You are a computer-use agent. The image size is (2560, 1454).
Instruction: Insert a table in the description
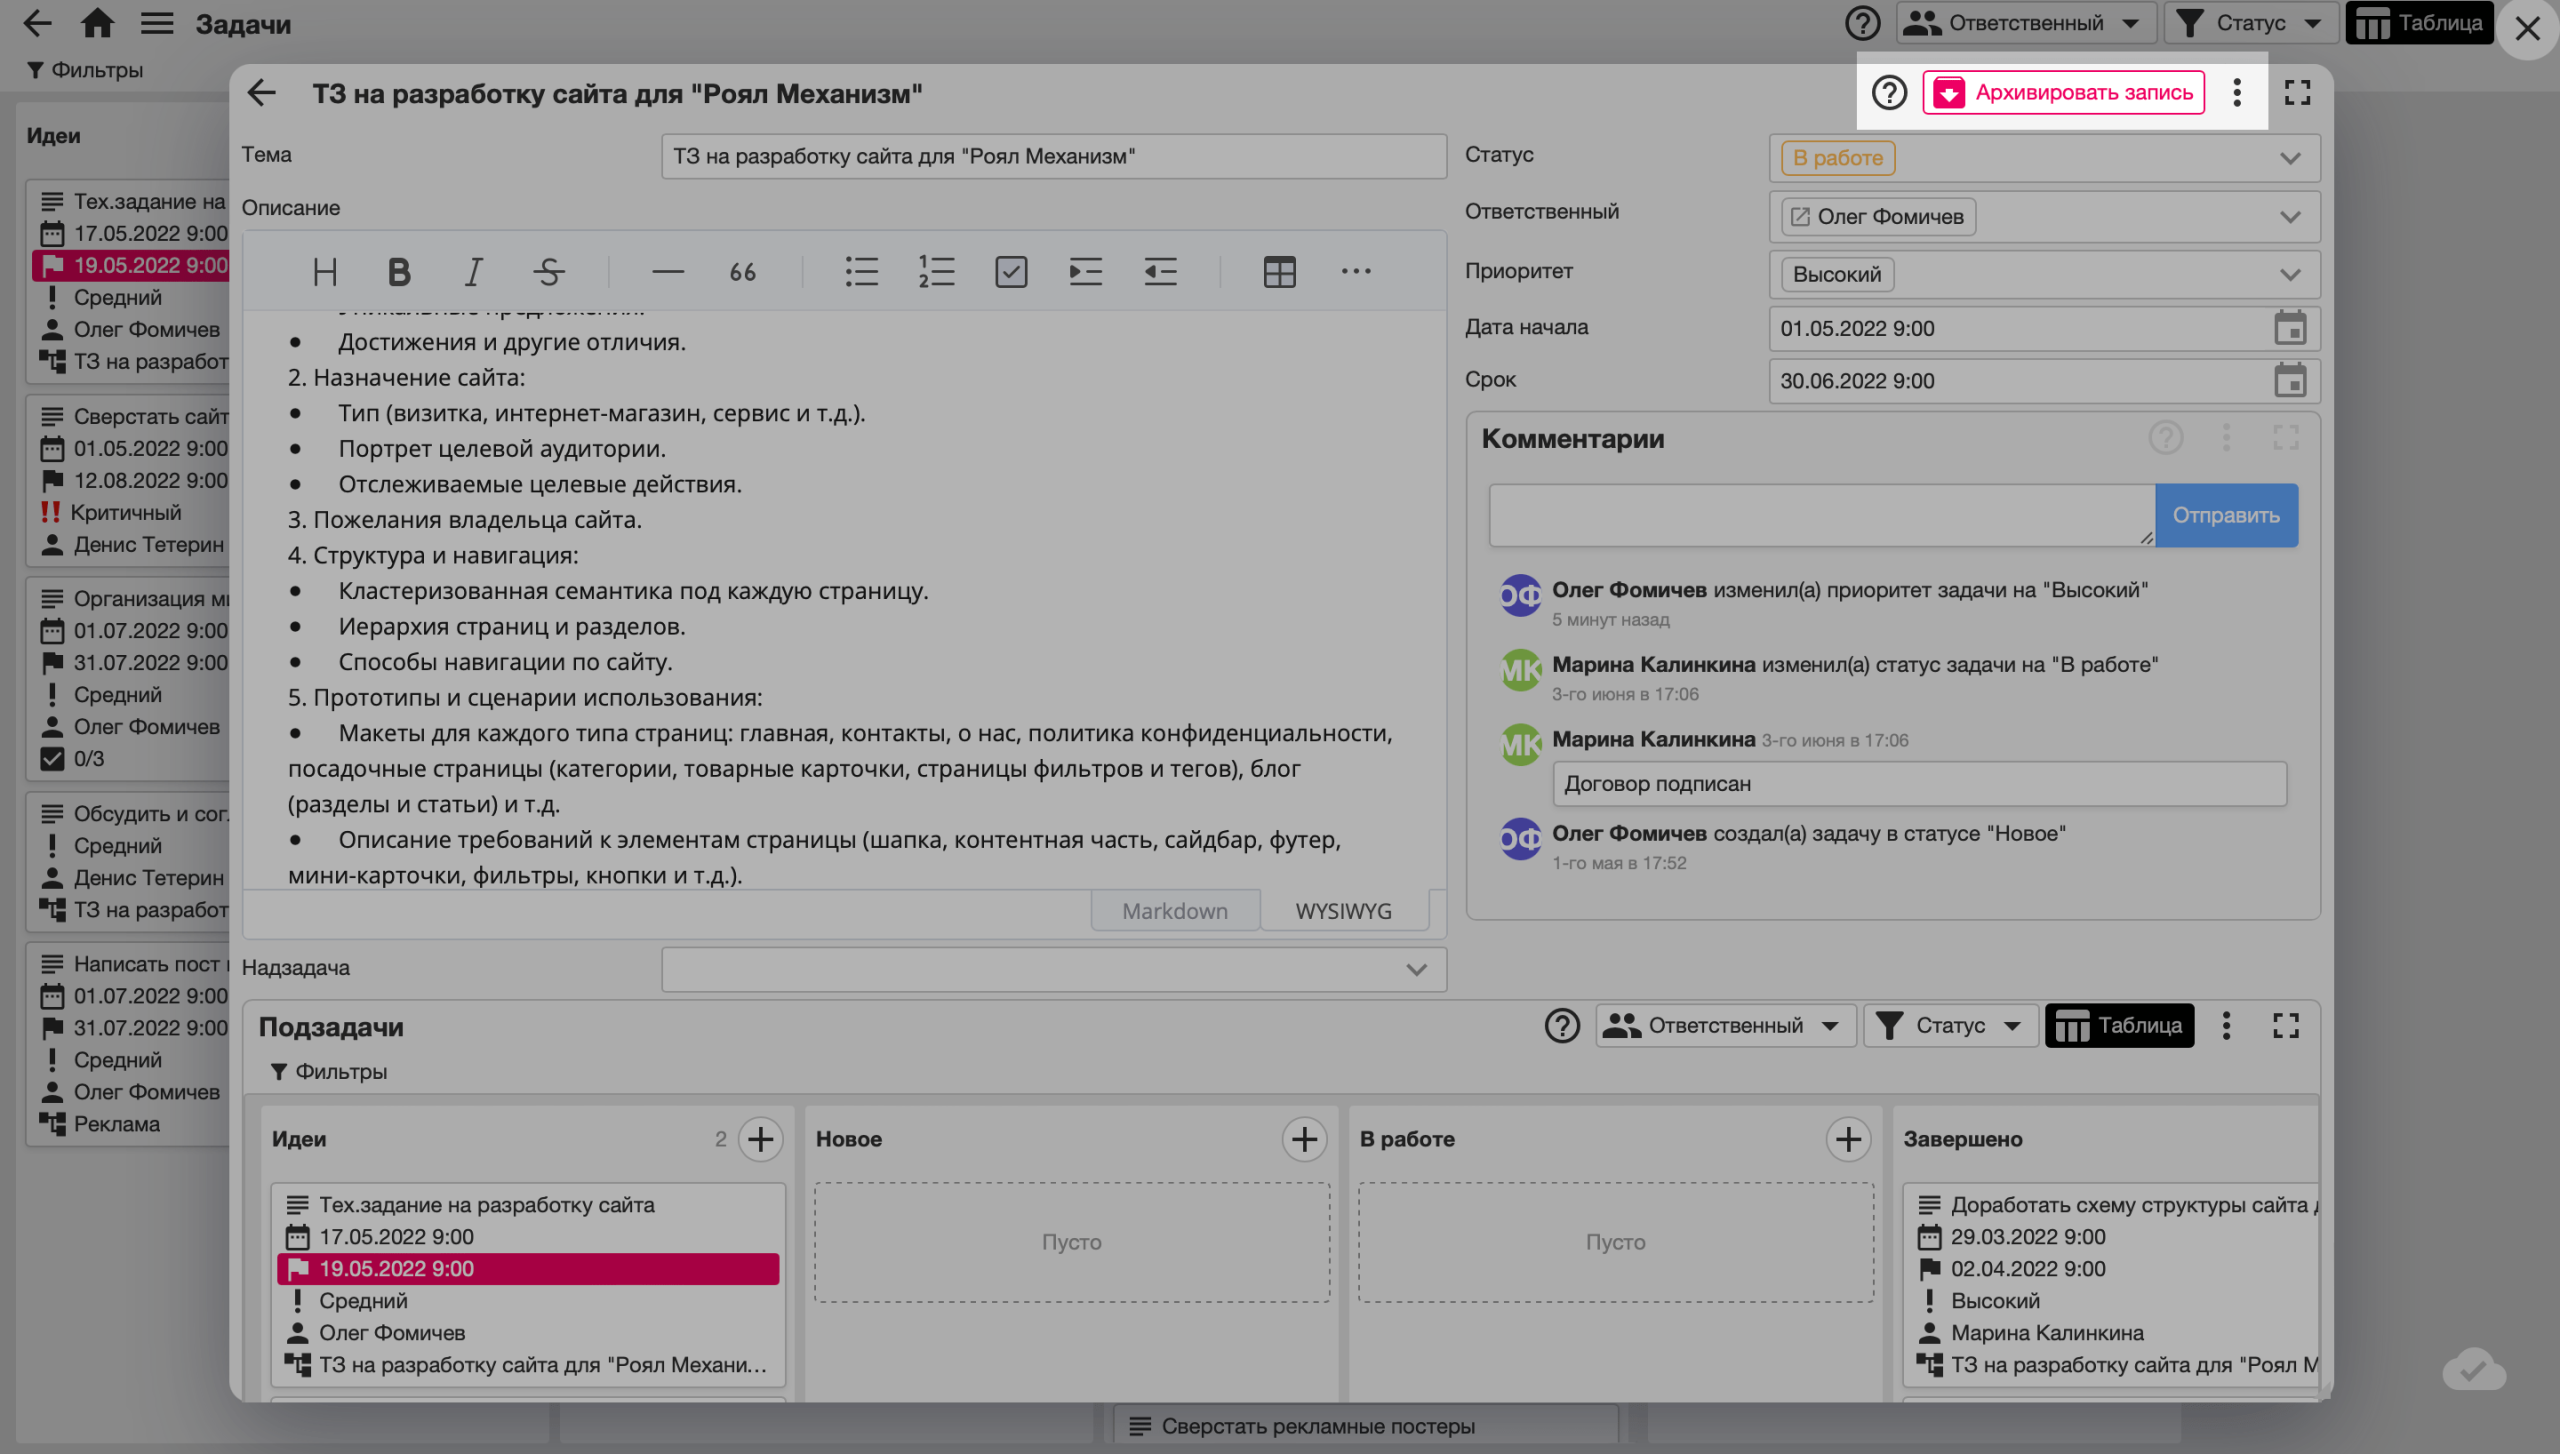click(x=1279, y=272)
